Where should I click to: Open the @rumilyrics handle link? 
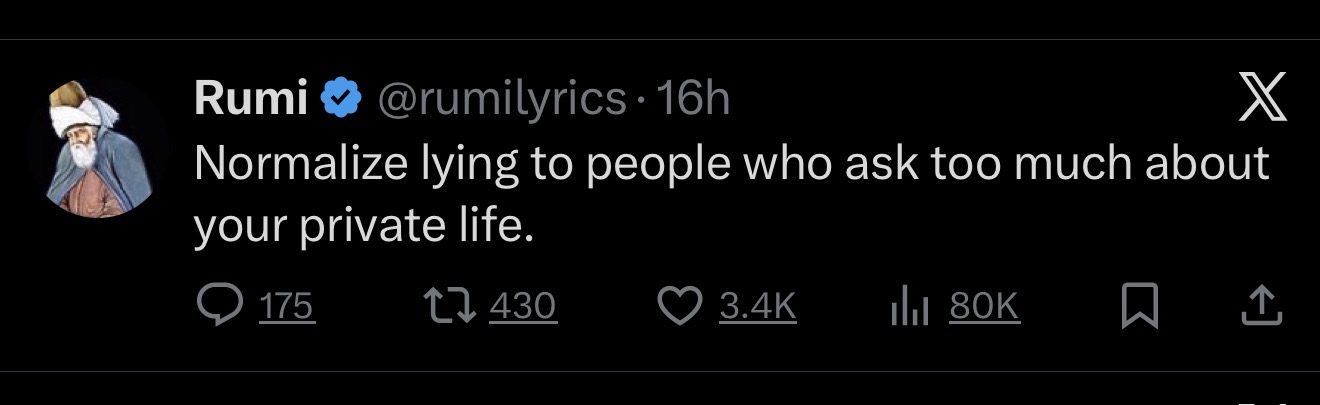[x=500, y=98]
